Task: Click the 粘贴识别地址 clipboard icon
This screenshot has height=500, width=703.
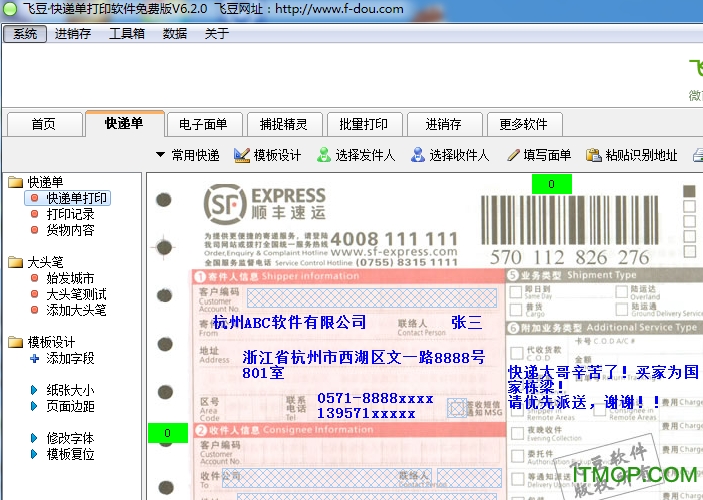Action: (x=594, y=155)
